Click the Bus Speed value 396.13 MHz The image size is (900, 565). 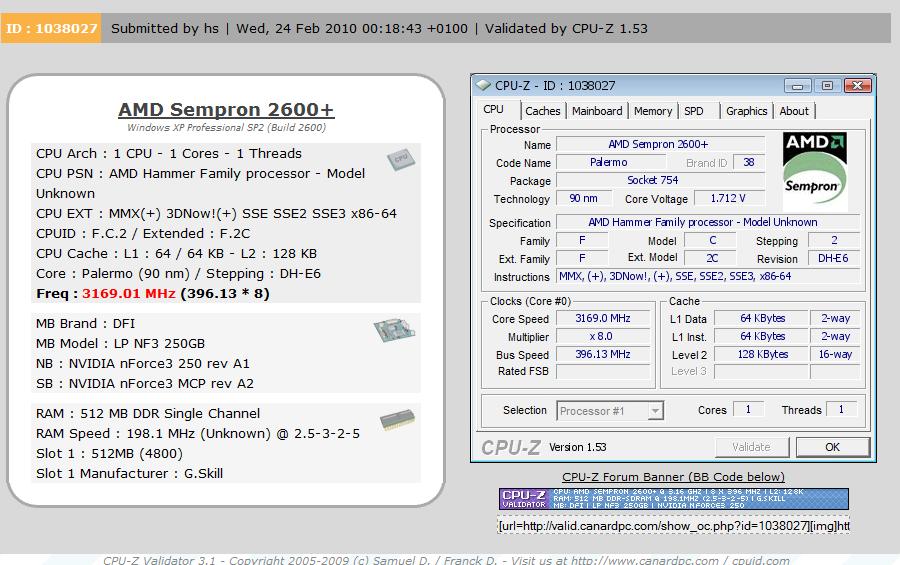603,354
